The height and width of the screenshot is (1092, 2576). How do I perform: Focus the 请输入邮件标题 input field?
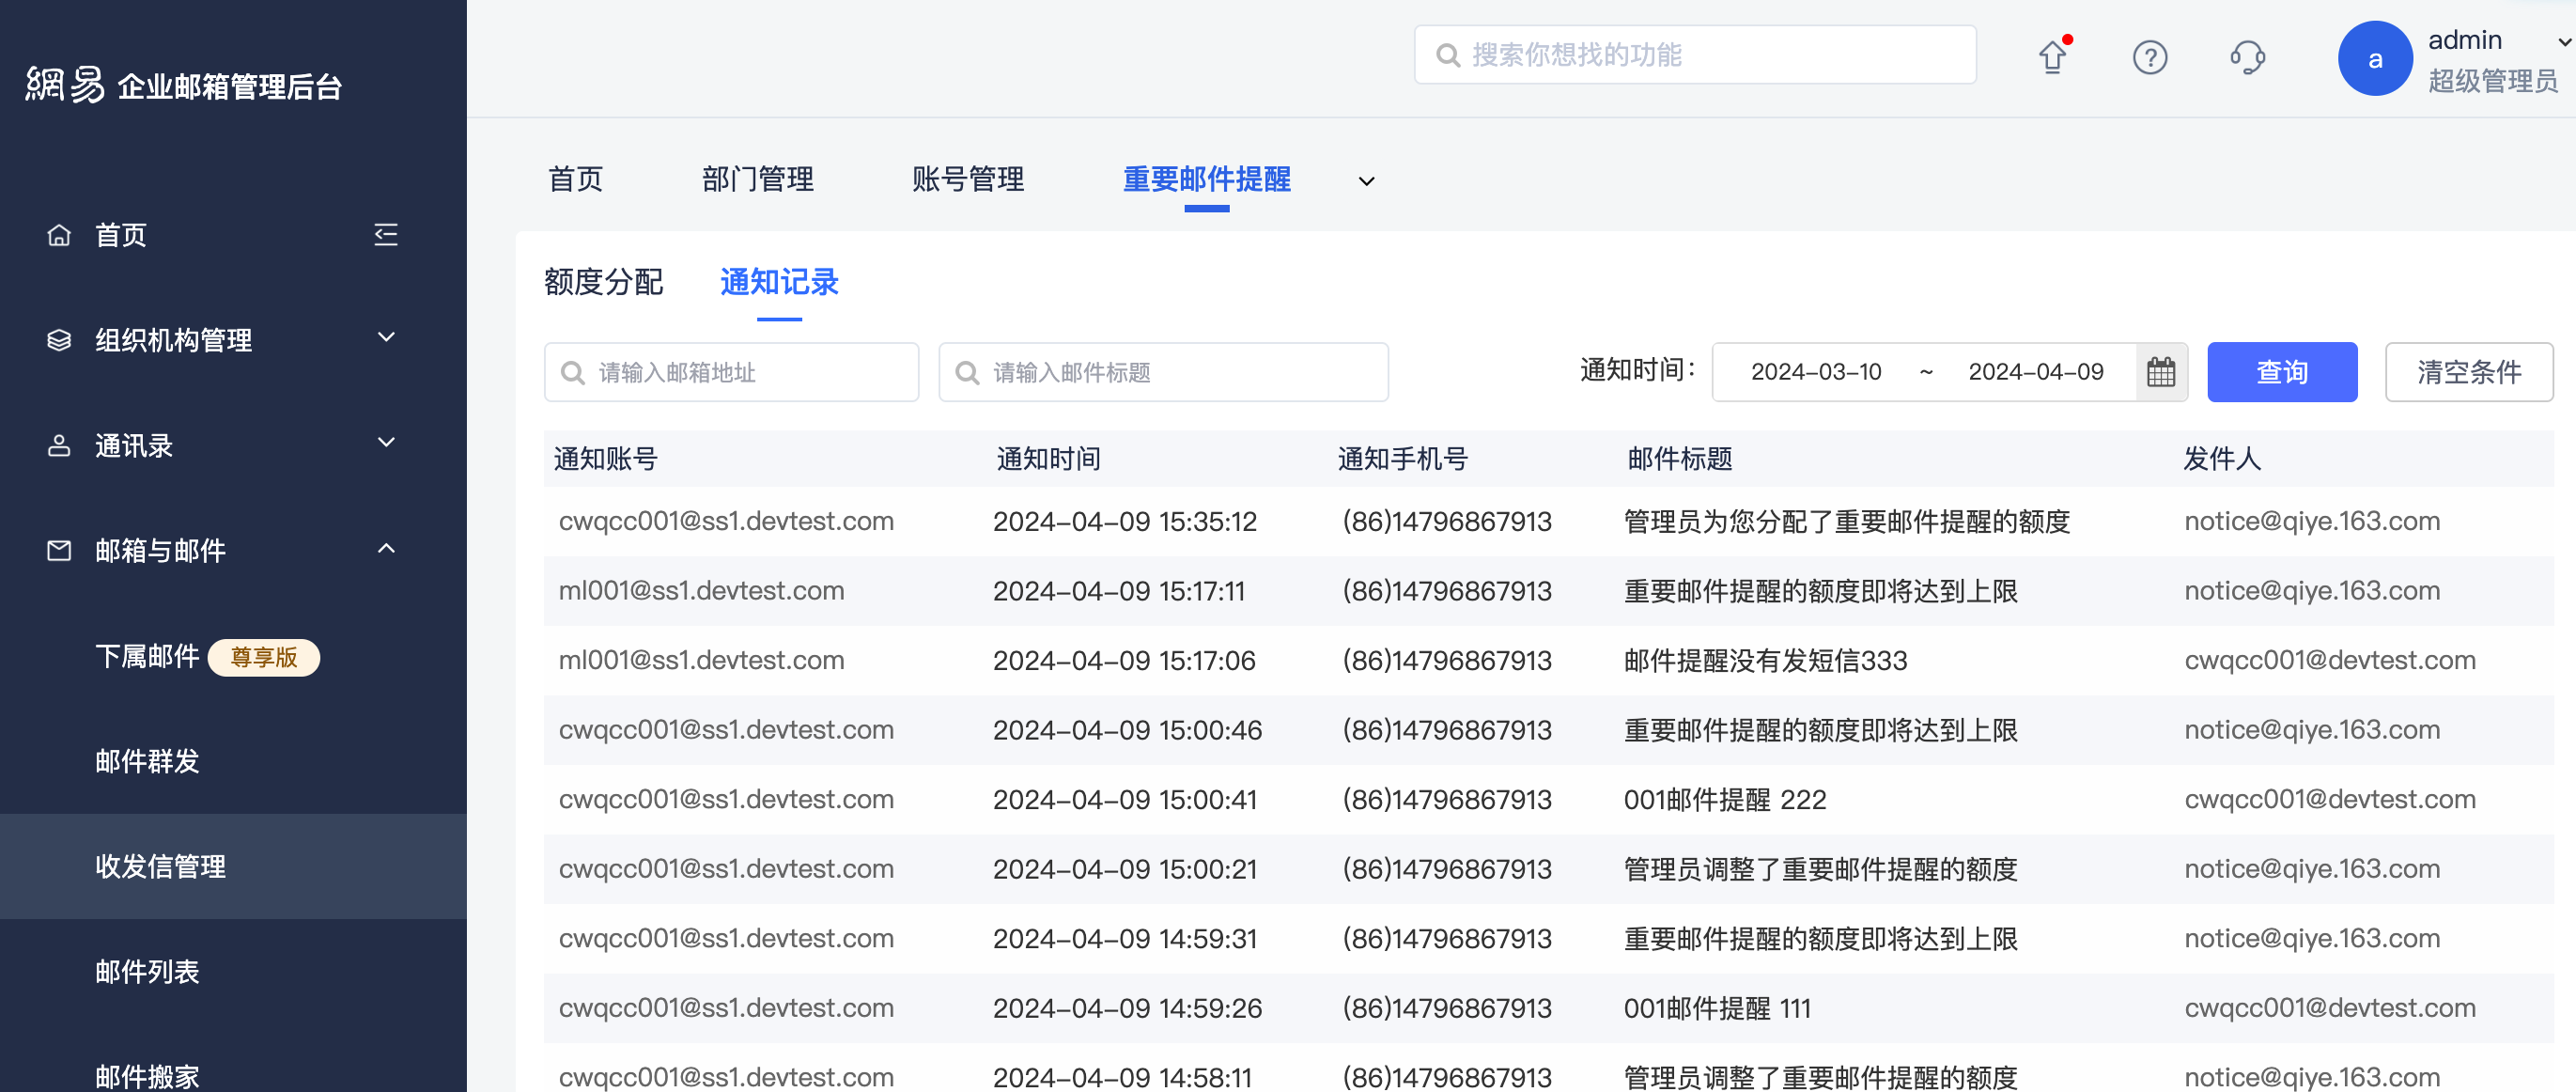pyautogui.click(x=1163, y=372)
